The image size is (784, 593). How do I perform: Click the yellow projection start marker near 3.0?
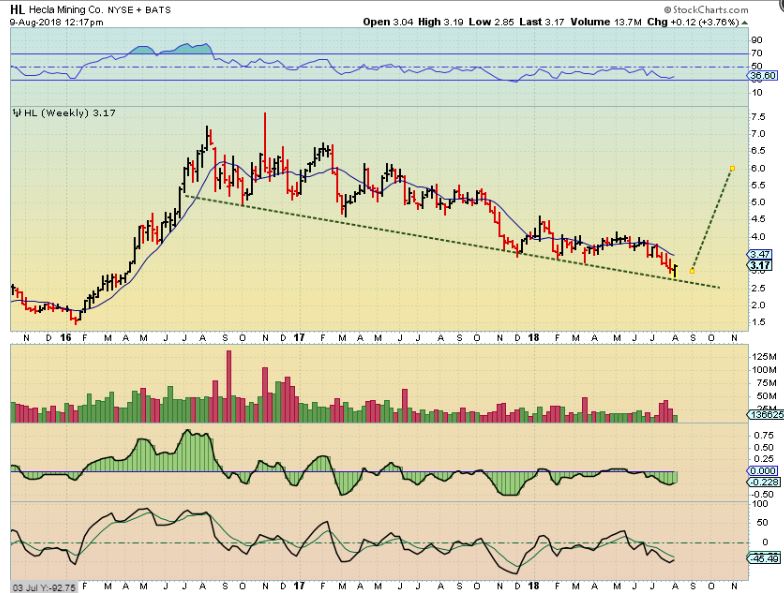click(692, 271)
